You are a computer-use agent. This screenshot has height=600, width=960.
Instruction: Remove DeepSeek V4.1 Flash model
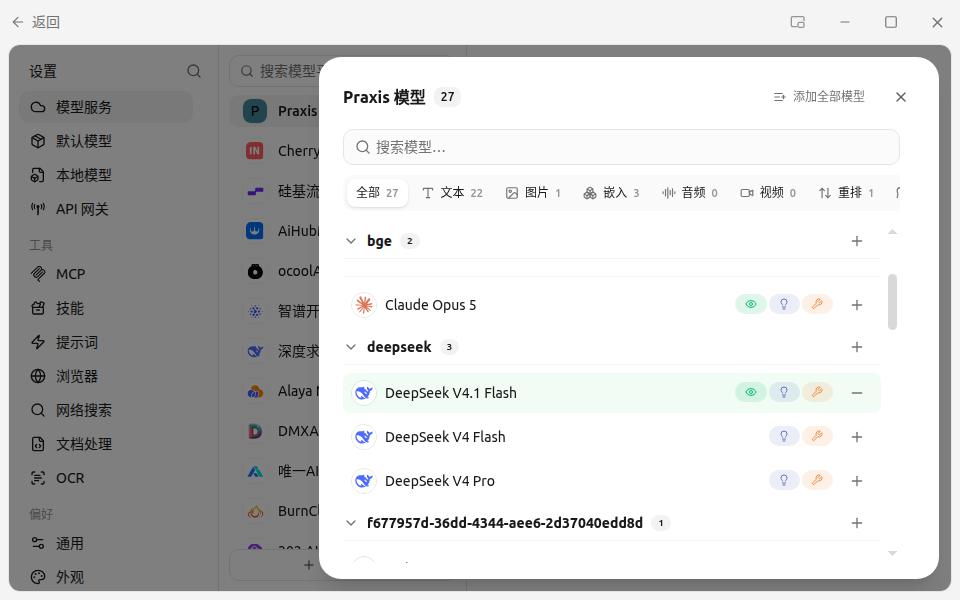[857, 393]
